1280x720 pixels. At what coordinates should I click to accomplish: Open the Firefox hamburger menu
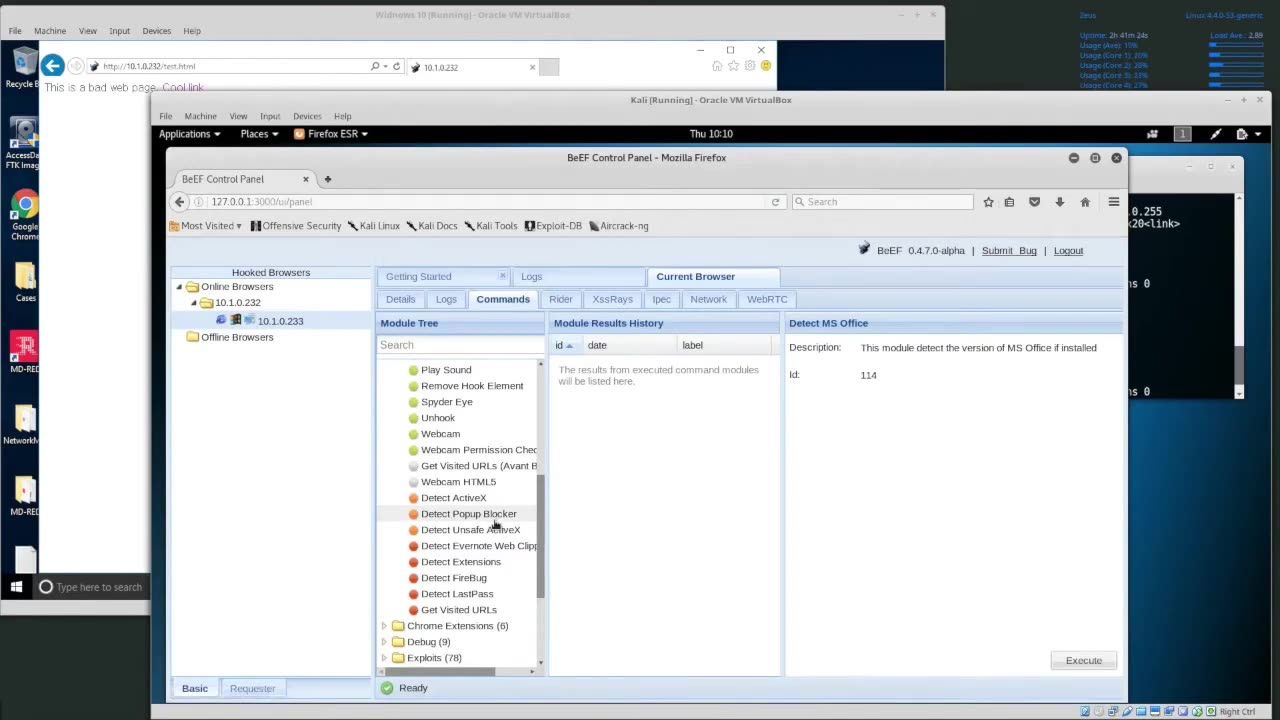coord(1113,202)
